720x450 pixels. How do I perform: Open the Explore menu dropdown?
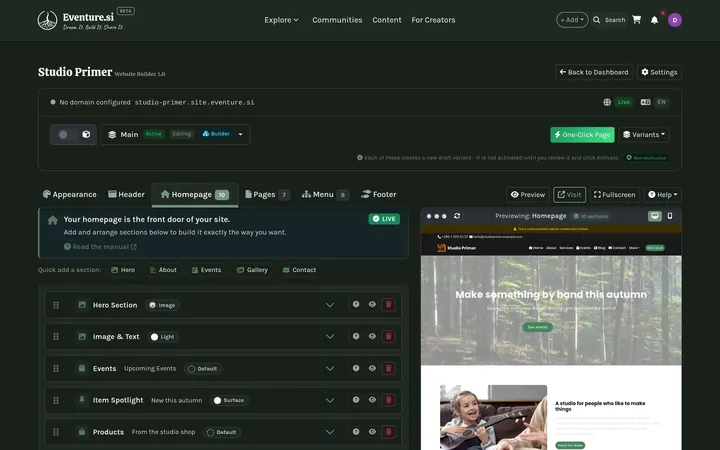tap(281, 20)
